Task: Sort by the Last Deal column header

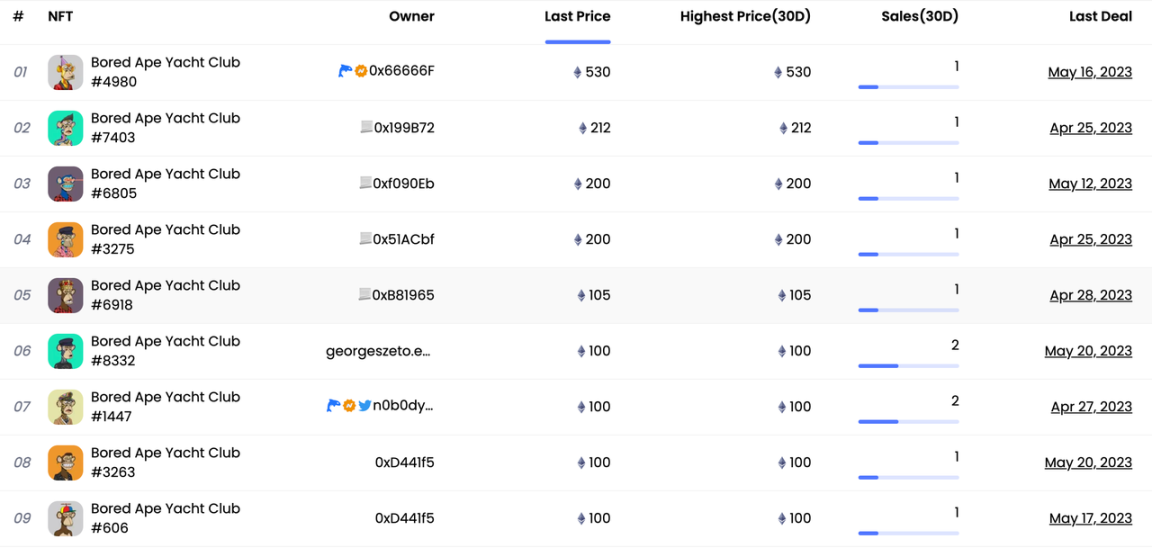Action: click(1100, 17)
